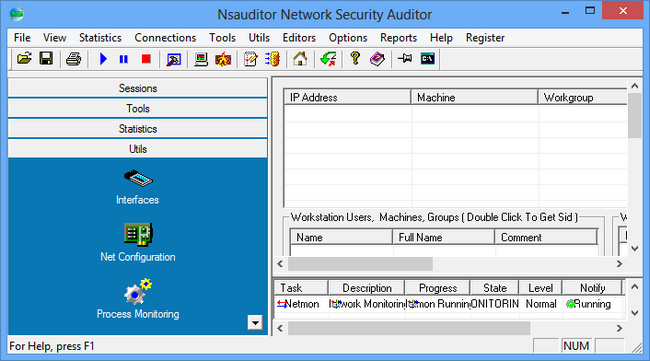Open the File menu

pyautogui.click(x=22, y=38)
